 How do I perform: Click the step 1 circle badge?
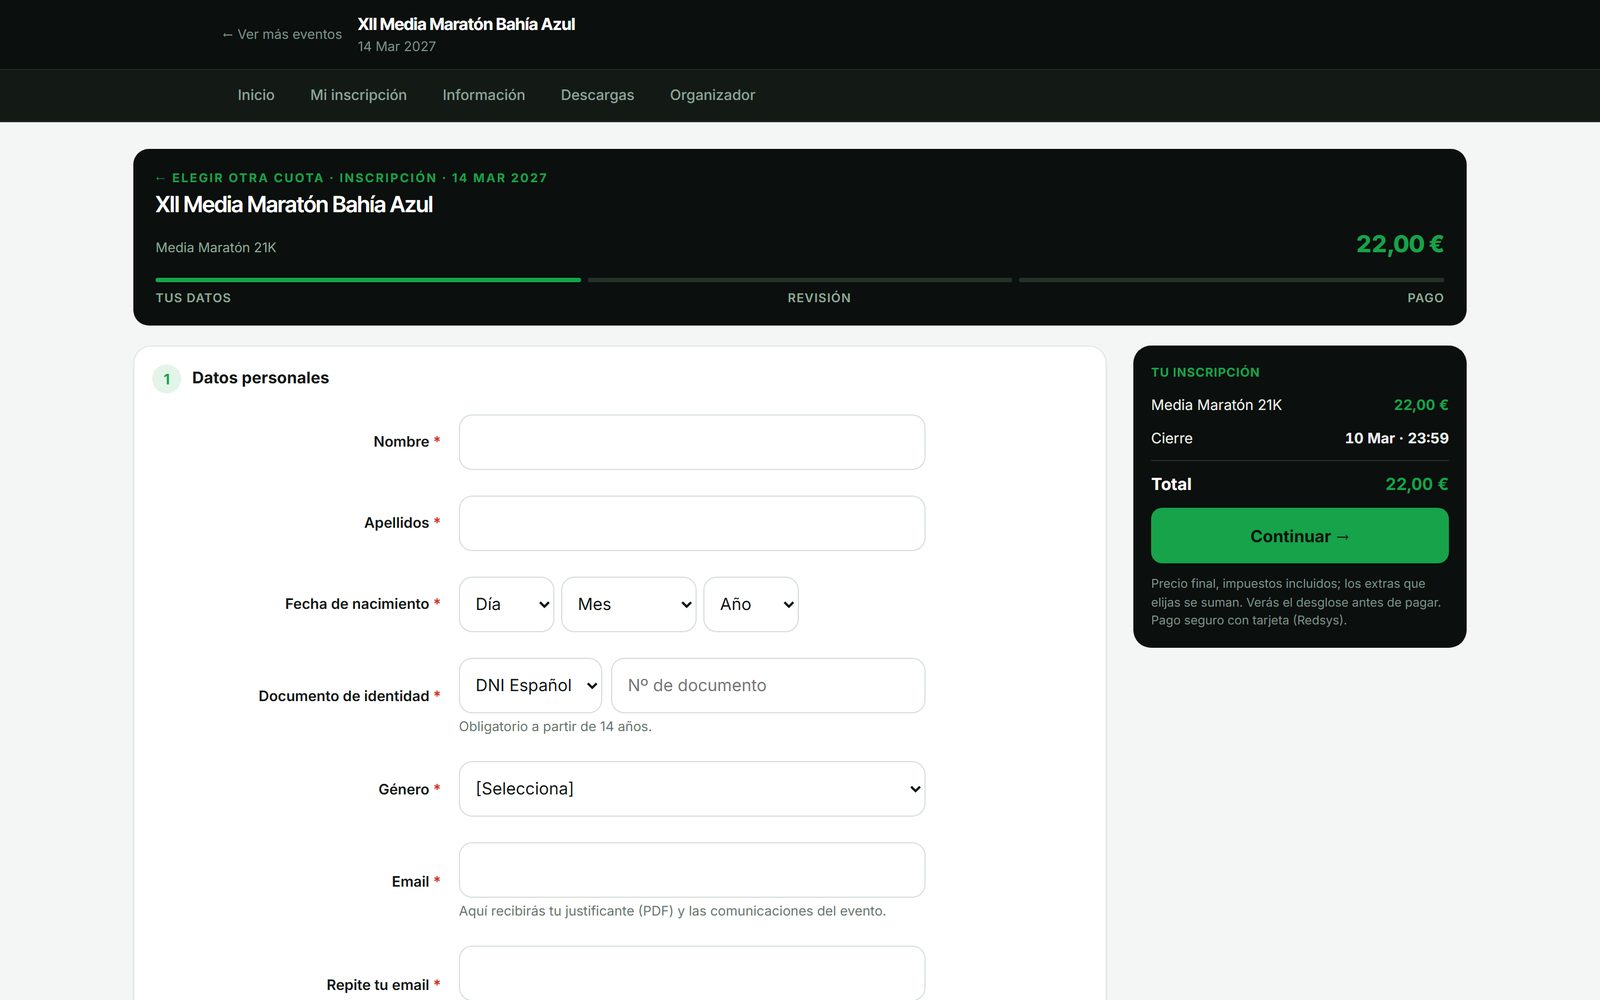(x=167, y=379)
